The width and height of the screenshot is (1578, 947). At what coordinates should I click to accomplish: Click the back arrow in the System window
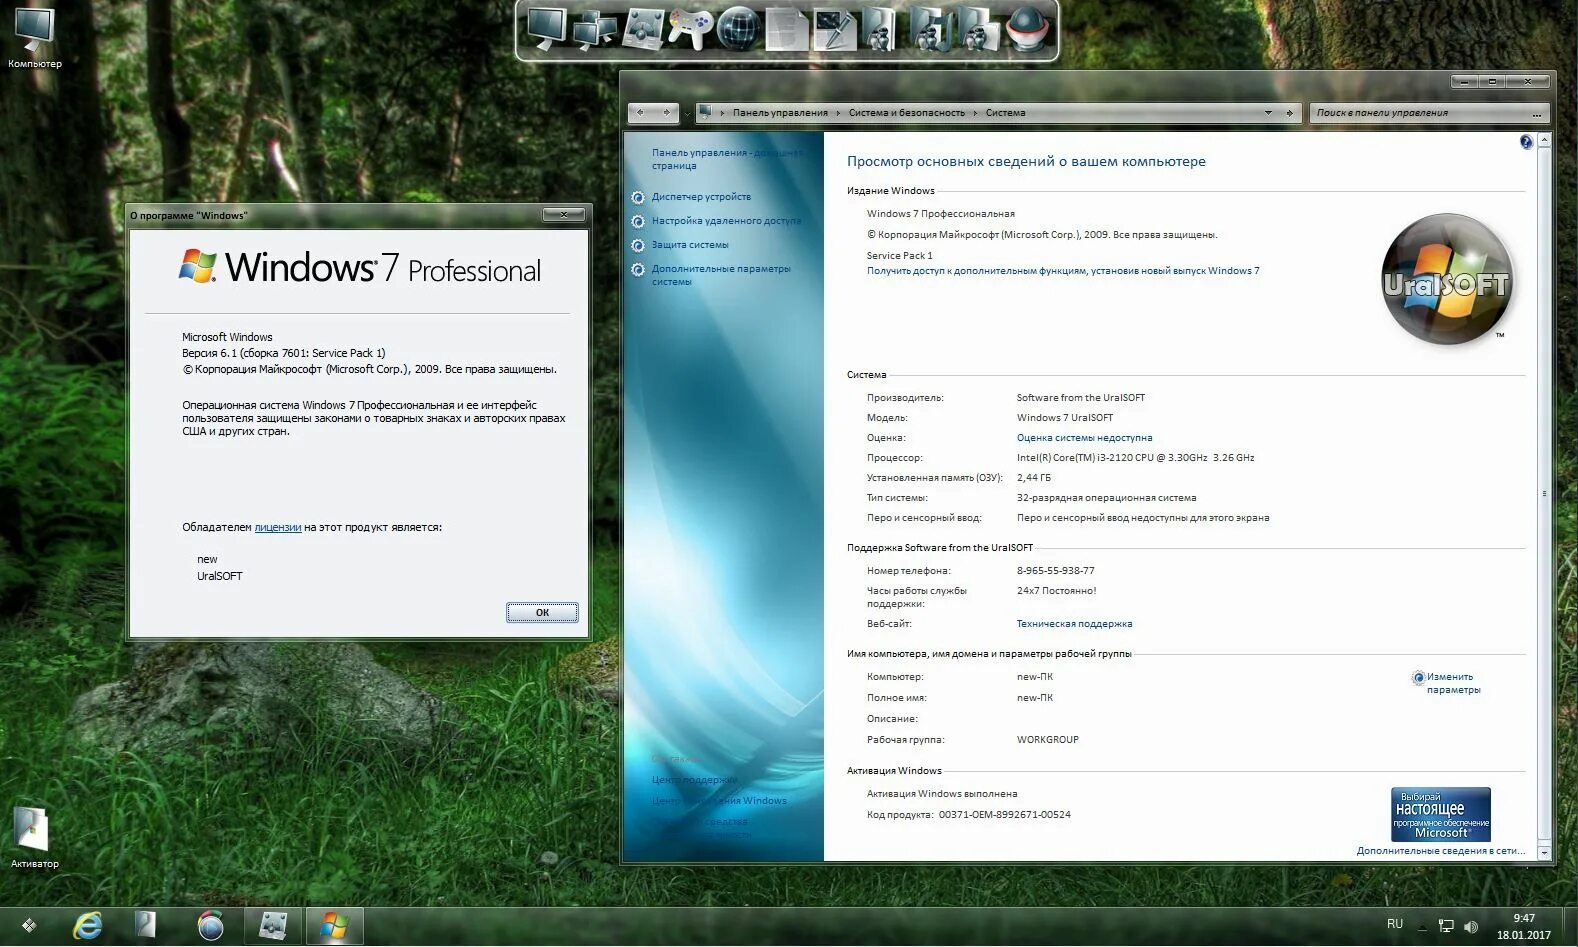[x=641, y=112]
